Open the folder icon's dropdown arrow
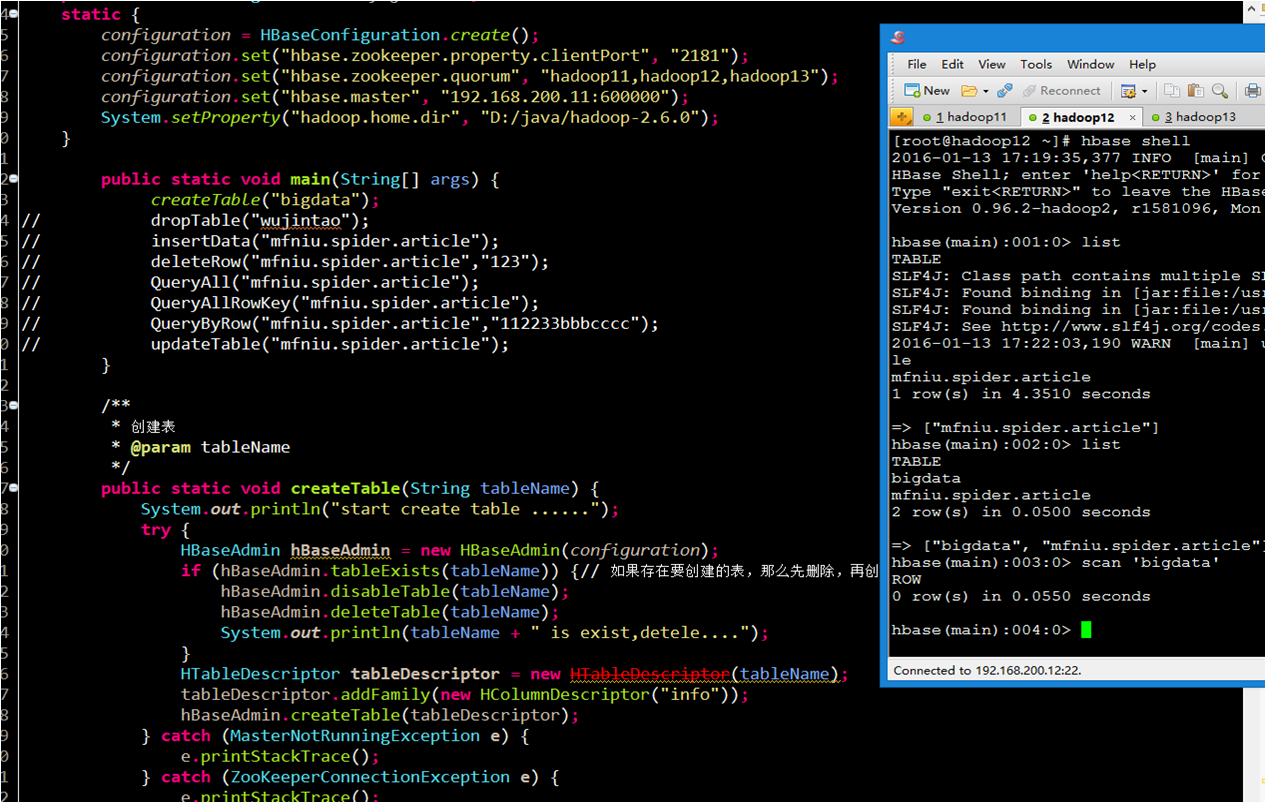The height and width of the screenshot is (803, 1266). pyautogui.click(x=986, y=90)
